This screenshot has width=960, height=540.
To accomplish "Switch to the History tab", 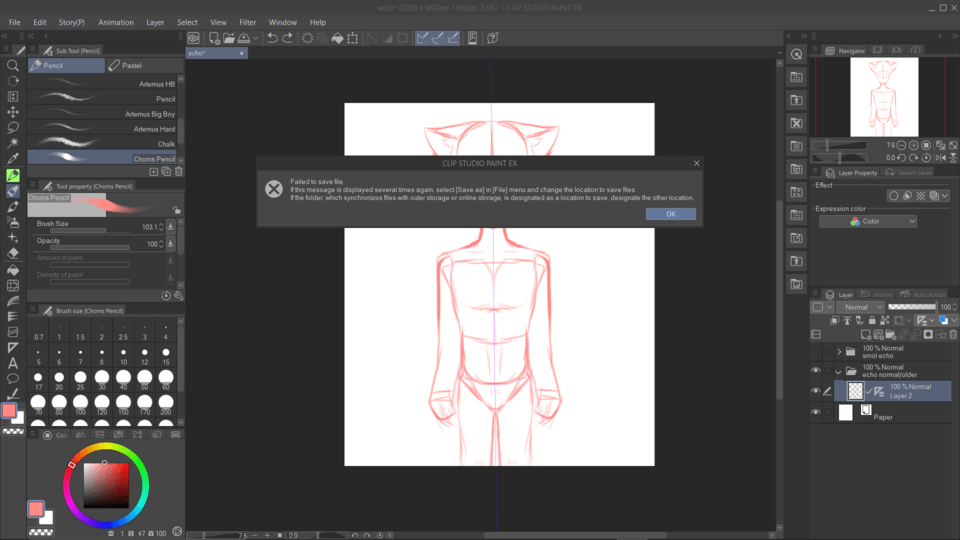I will 877,294.
